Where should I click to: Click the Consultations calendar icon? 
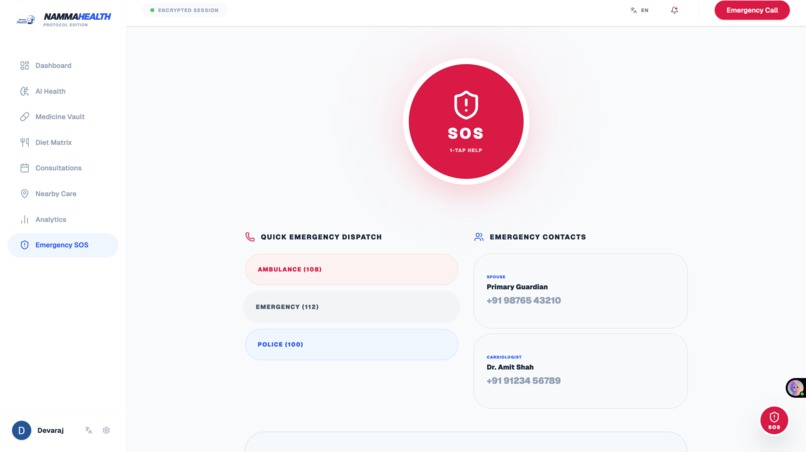(x=24, y=168)
